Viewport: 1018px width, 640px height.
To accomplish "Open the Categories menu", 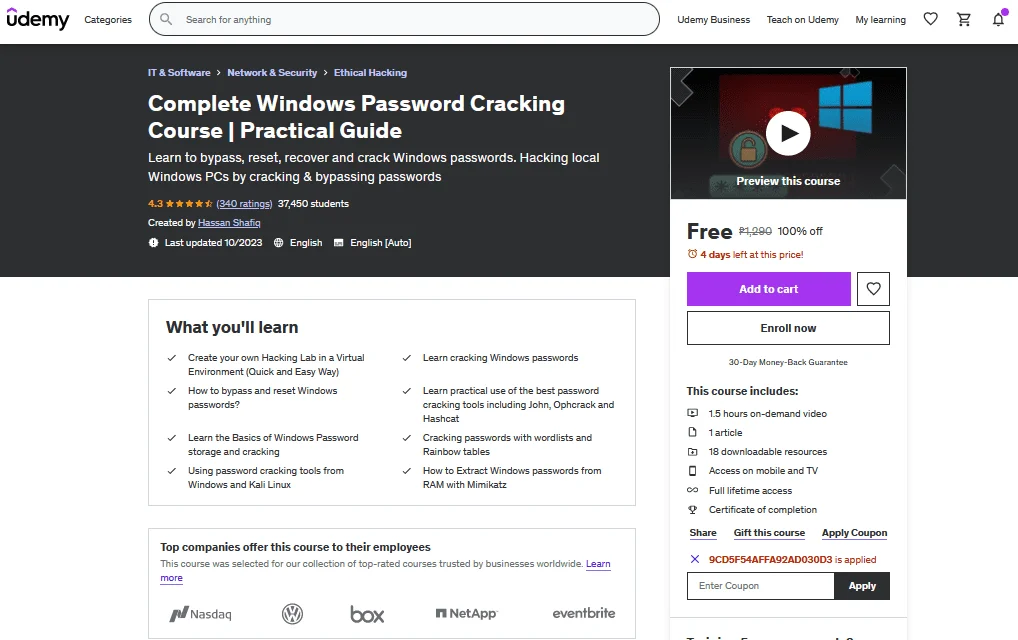I will (108, 19).
